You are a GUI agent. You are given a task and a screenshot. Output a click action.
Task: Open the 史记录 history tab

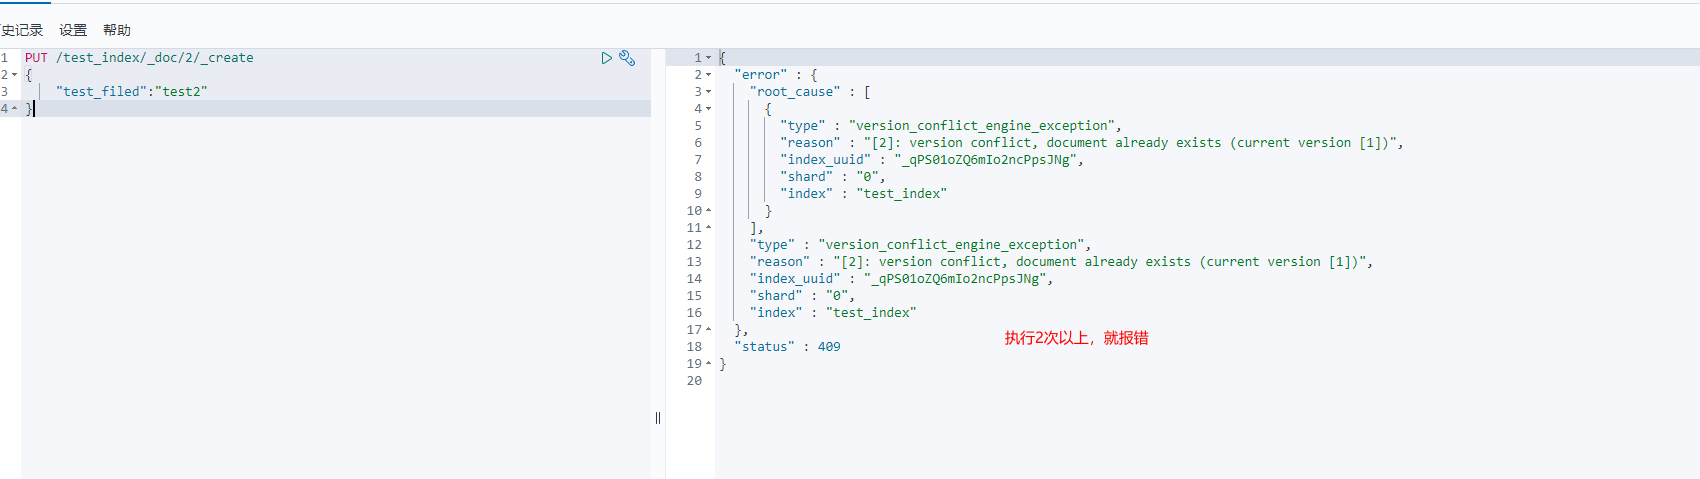tap(22, 30)
